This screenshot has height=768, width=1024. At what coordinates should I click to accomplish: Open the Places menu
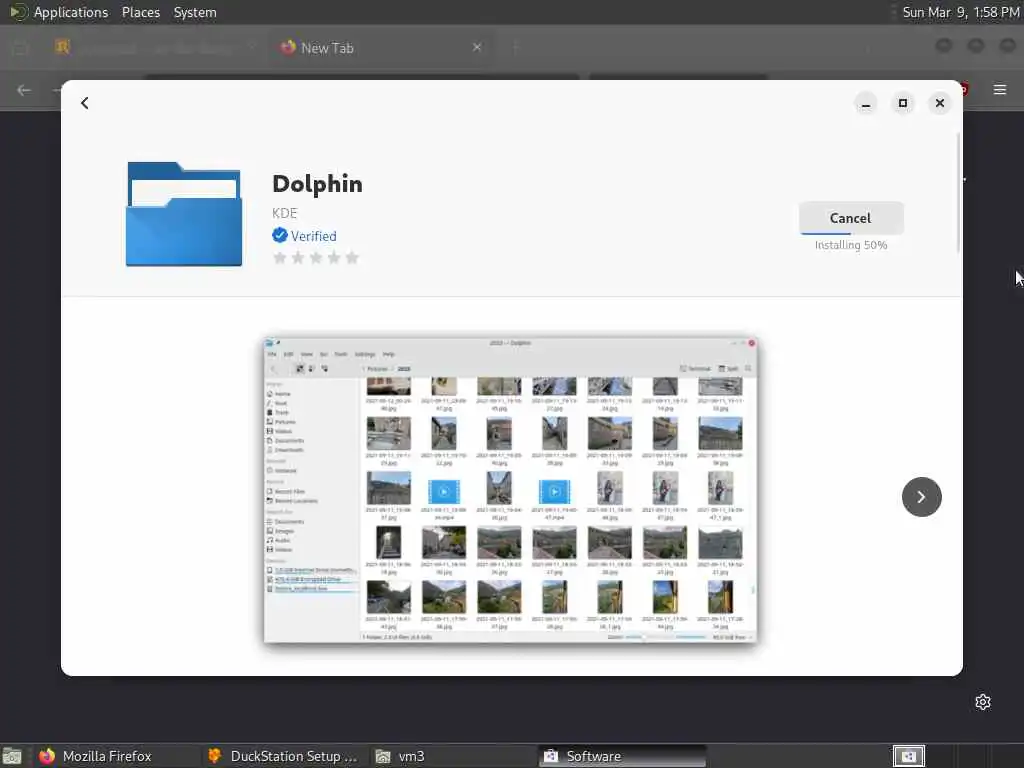[x=140, y=12]
